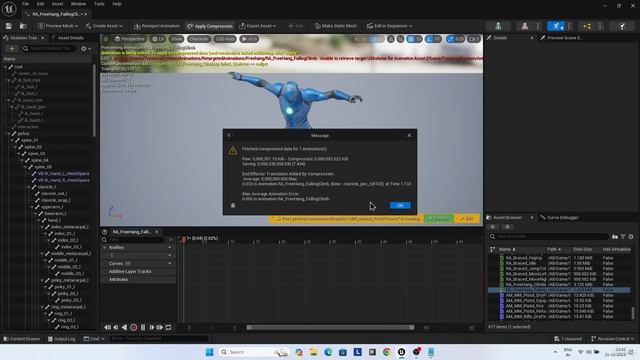Click the Animation Blueprint mode icon
The image size is (640, 360).
coord(587,26)
